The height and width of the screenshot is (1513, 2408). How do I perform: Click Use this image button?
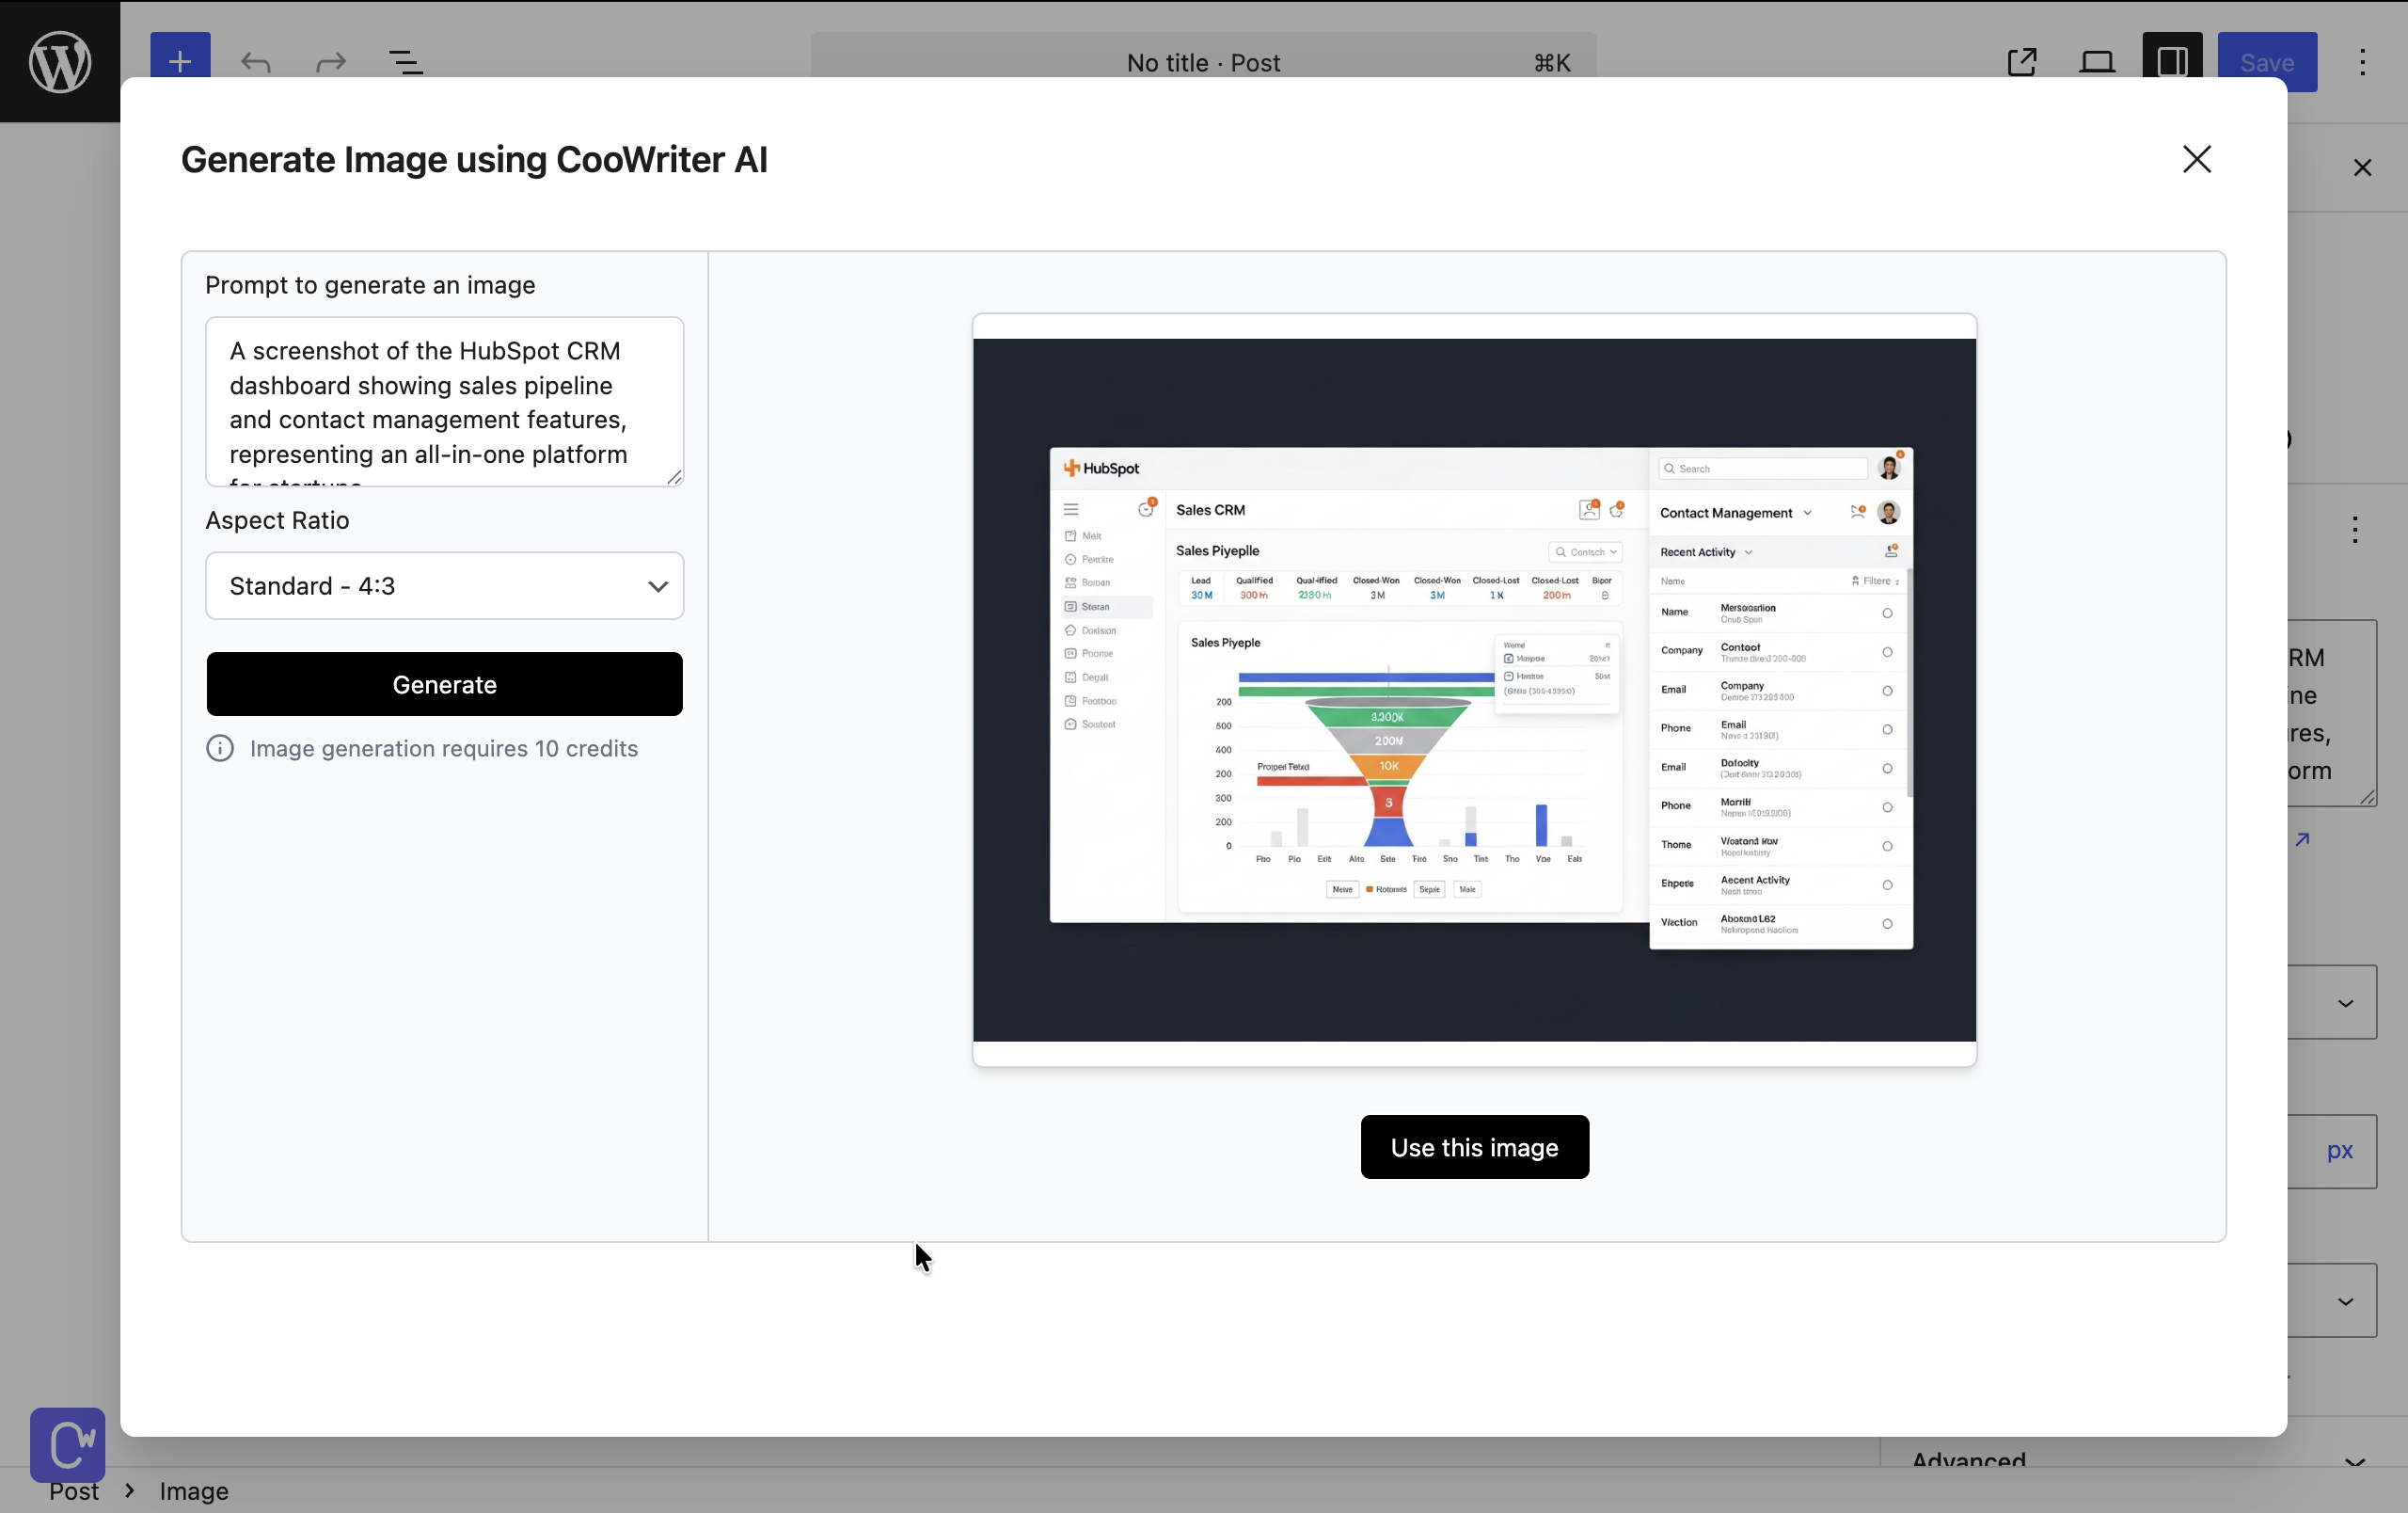pyautogui.click(x=1475, y=1147)
